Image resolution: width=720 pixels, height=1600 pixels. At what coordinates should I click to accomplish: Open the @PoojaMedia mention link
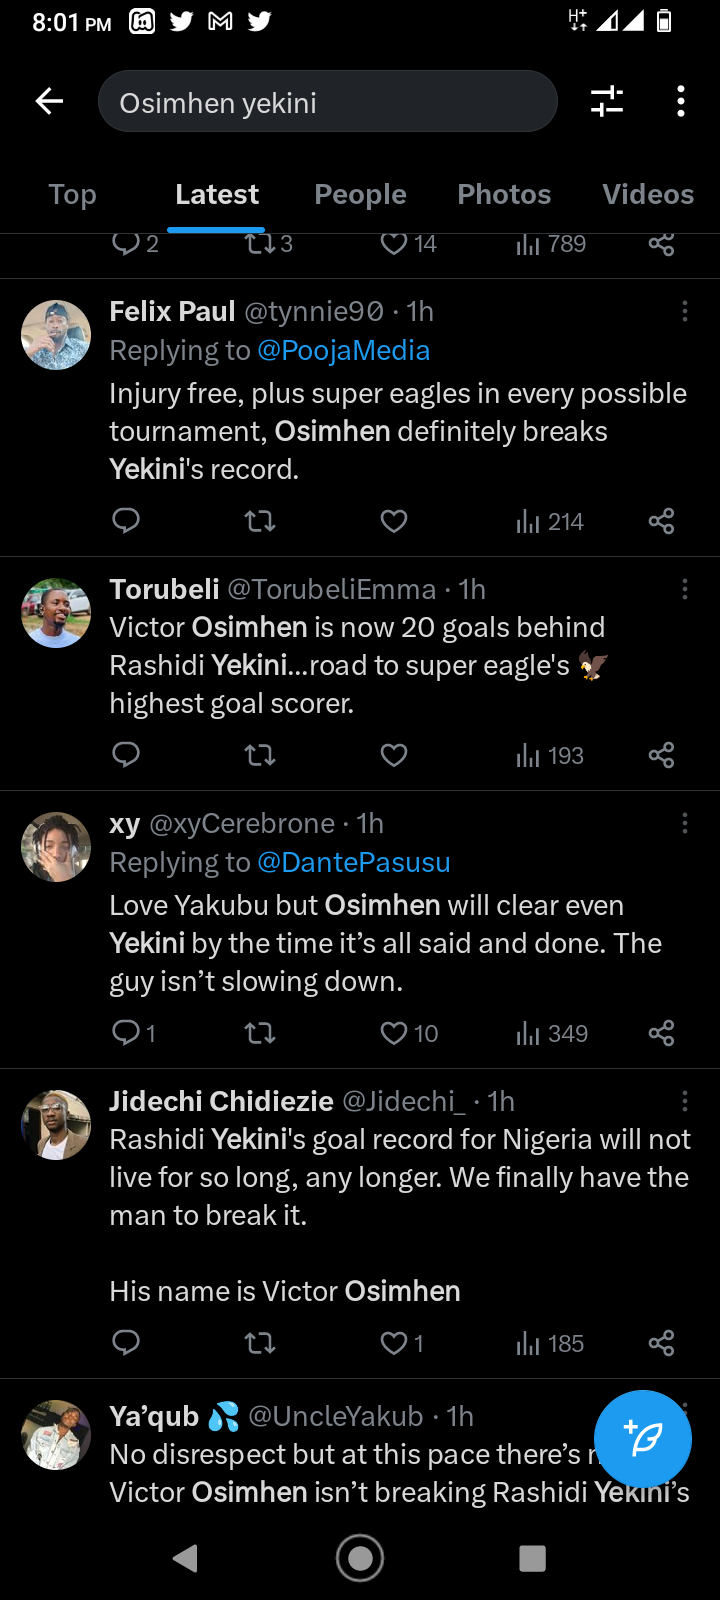(x=344, y=351)
